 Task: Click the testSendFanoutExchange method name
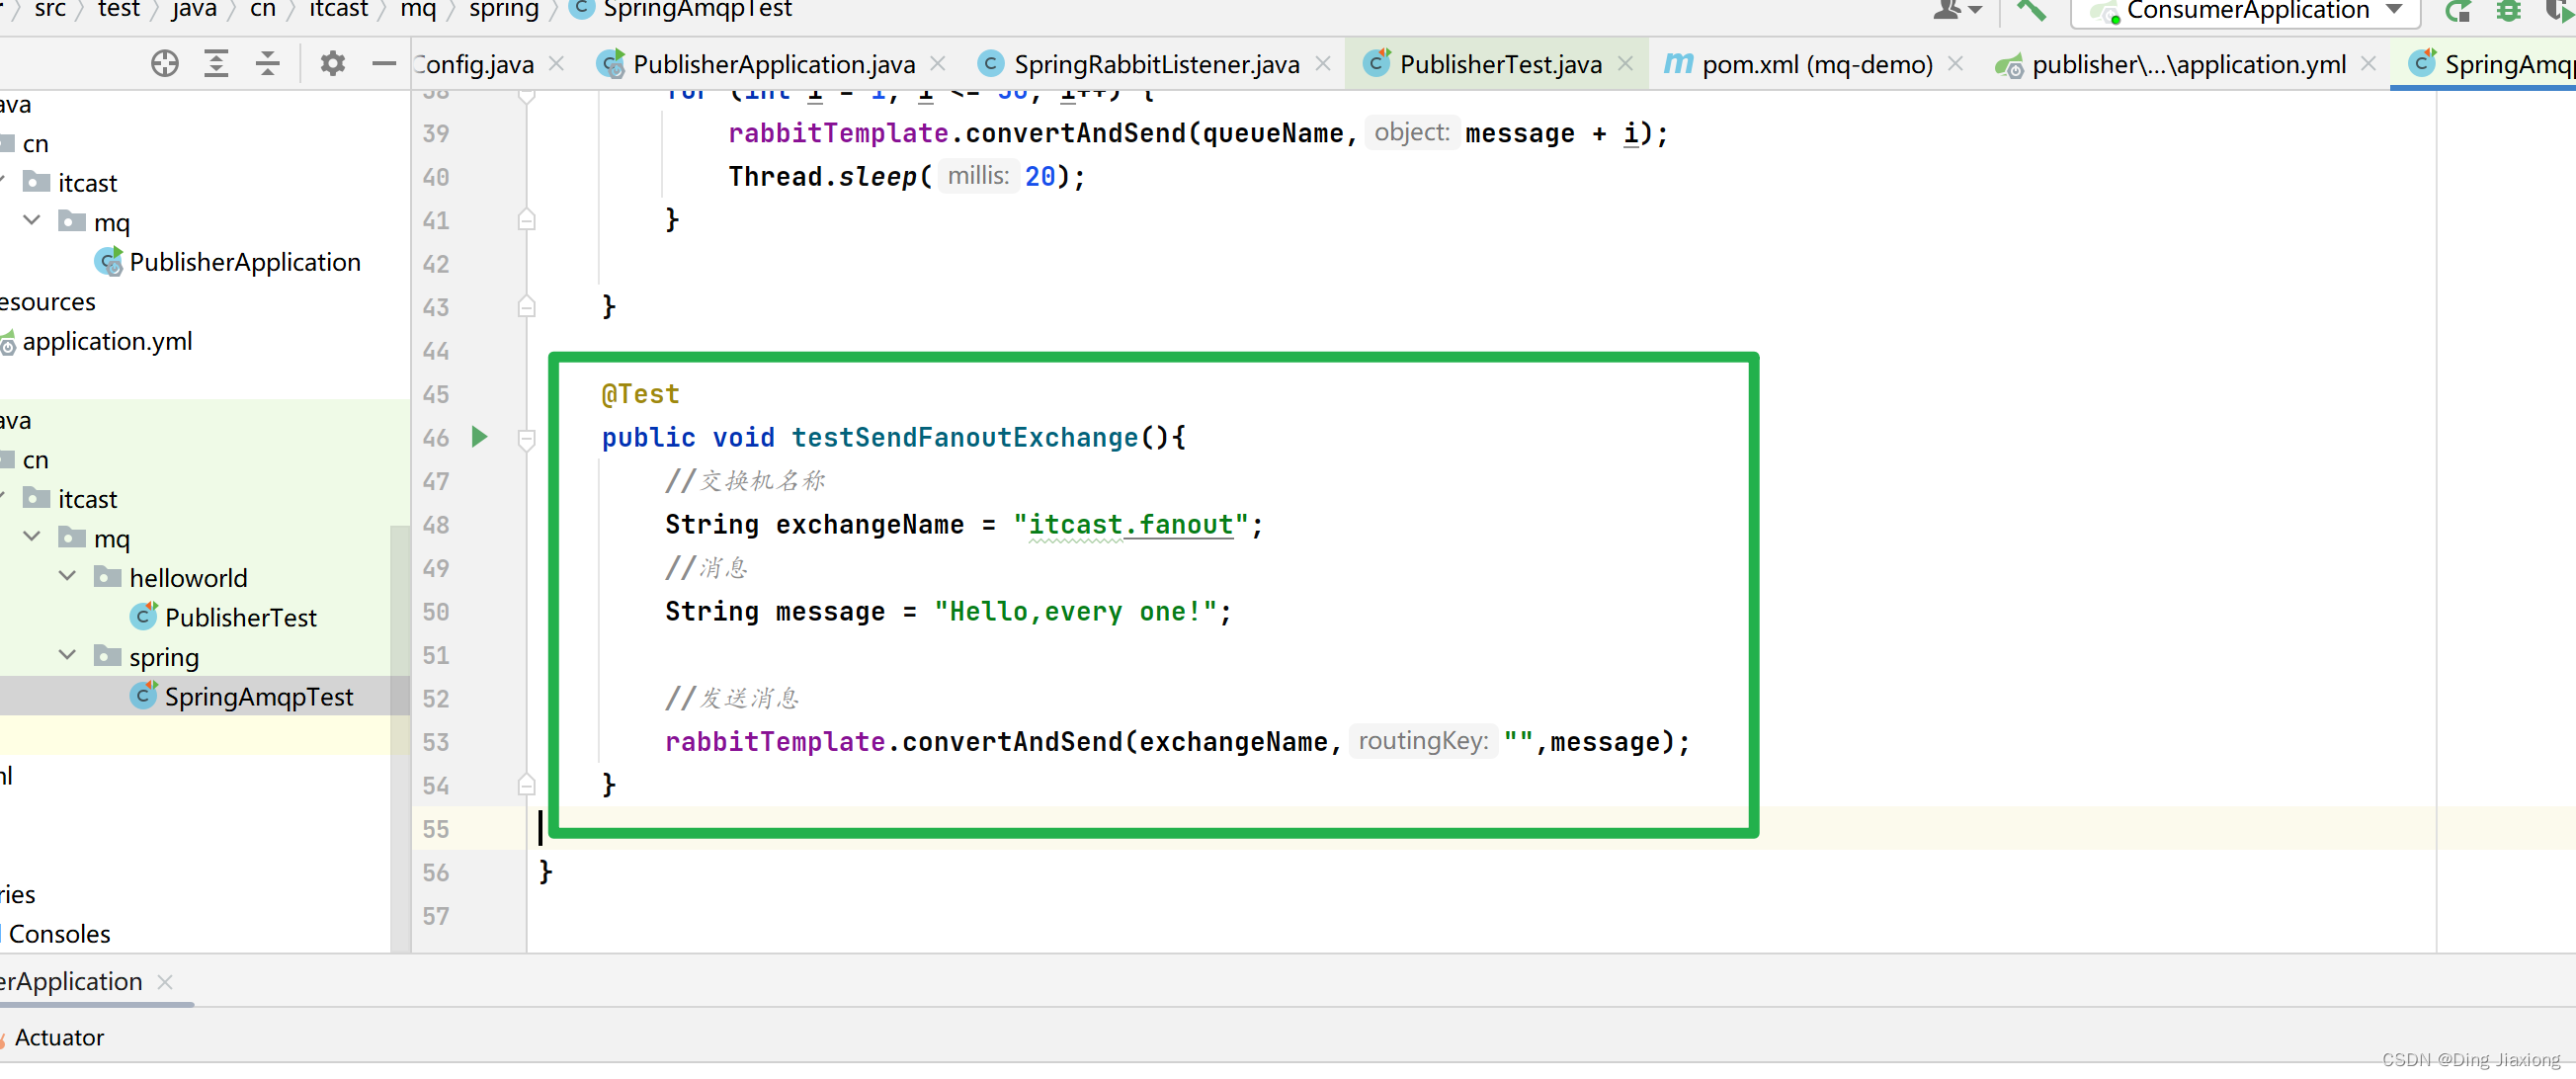[965, 437]
